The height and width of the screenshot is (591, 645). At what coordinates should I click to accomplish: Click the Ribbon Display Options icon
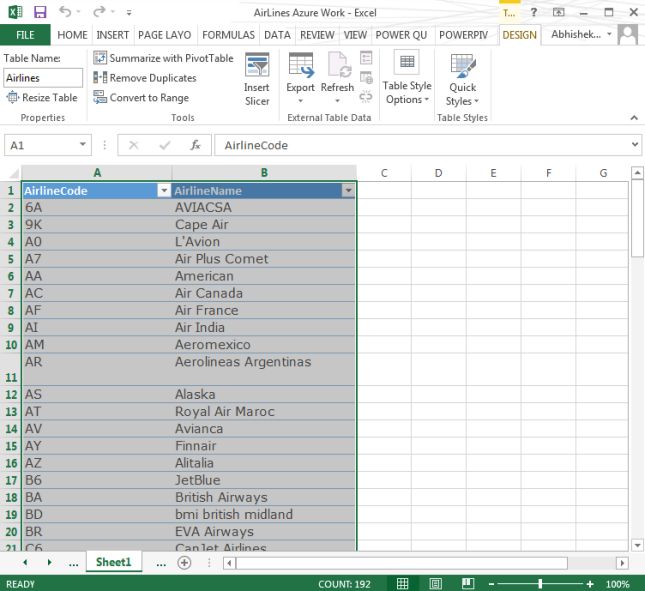point(558,12)
